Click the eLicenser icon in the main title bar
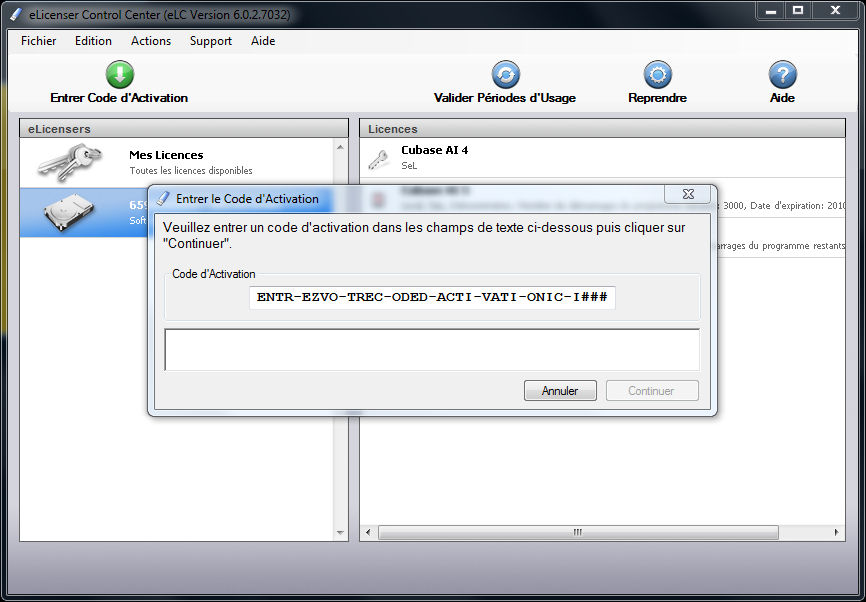This screenshot has width=866, height=602. (x=17, y=14)
